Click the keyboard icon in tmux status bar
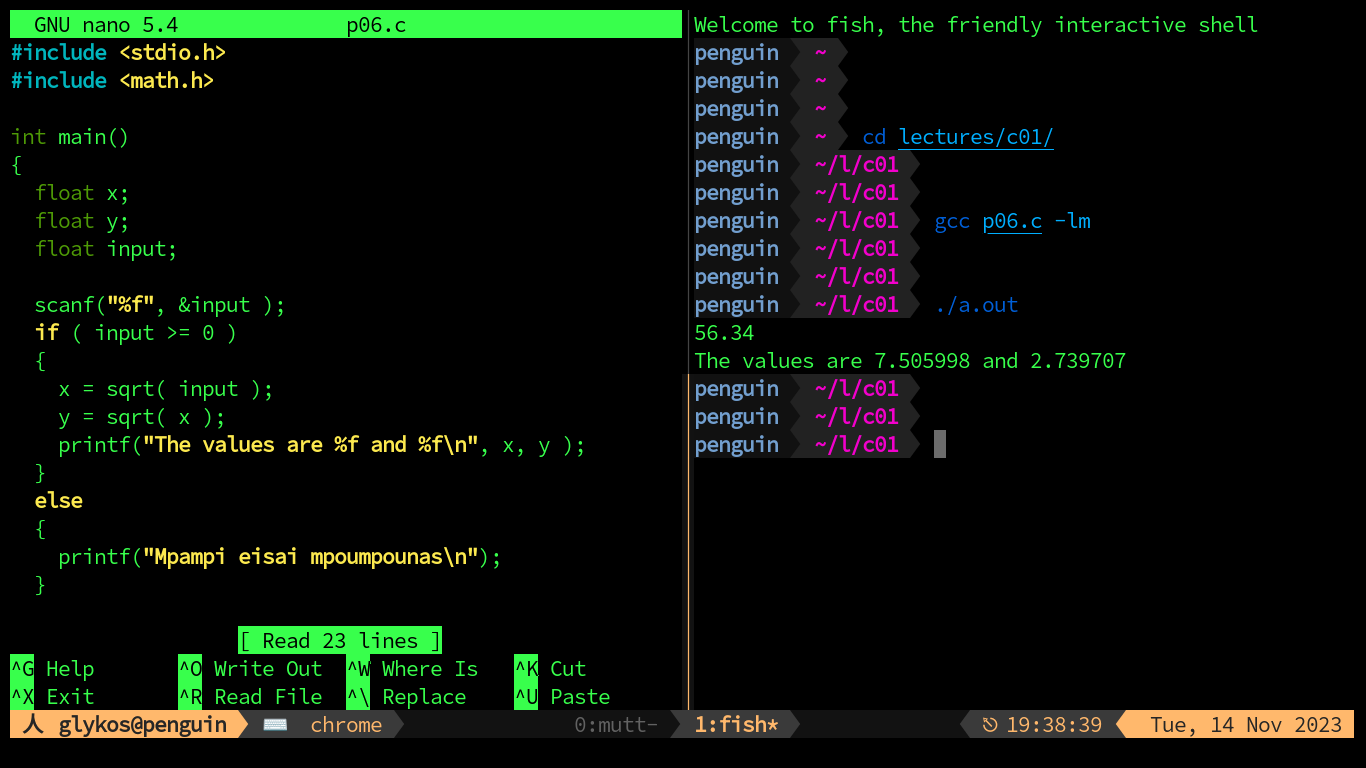 click(275, 725)
